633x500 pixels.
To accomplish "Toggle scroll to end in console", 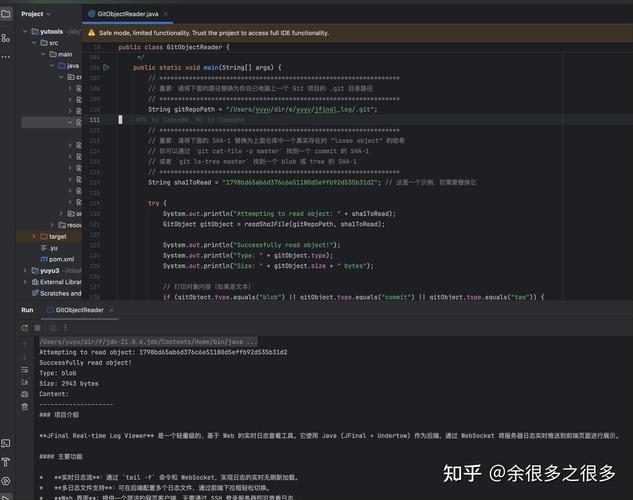I will 25,382.
